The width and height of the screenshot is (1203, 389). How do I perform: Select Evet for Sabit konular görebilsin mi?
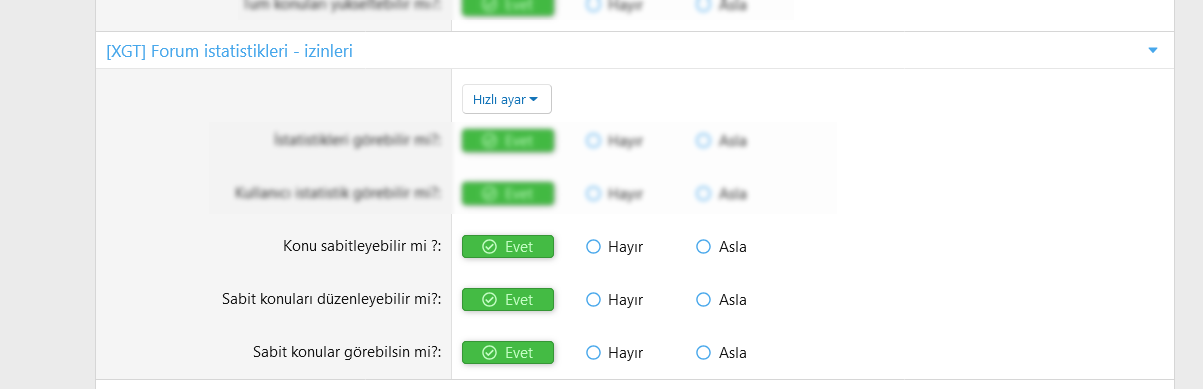click(507, 352)
